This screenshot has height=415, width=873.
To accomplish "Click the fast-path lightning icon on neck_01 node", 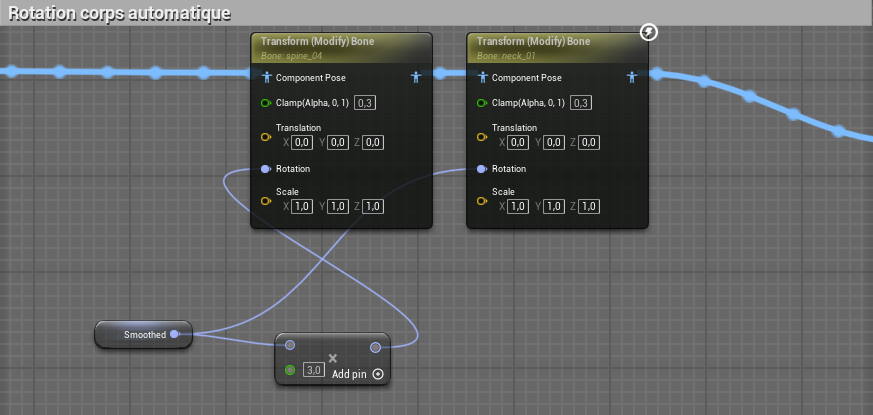I will click(649, 32).
